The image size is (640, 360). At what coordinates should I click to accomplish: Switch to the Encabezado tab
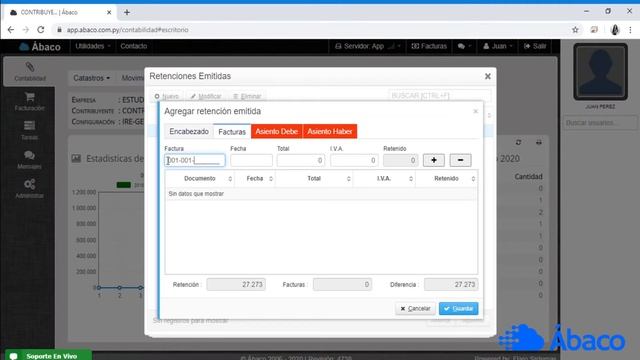click(x=189, y=131)
